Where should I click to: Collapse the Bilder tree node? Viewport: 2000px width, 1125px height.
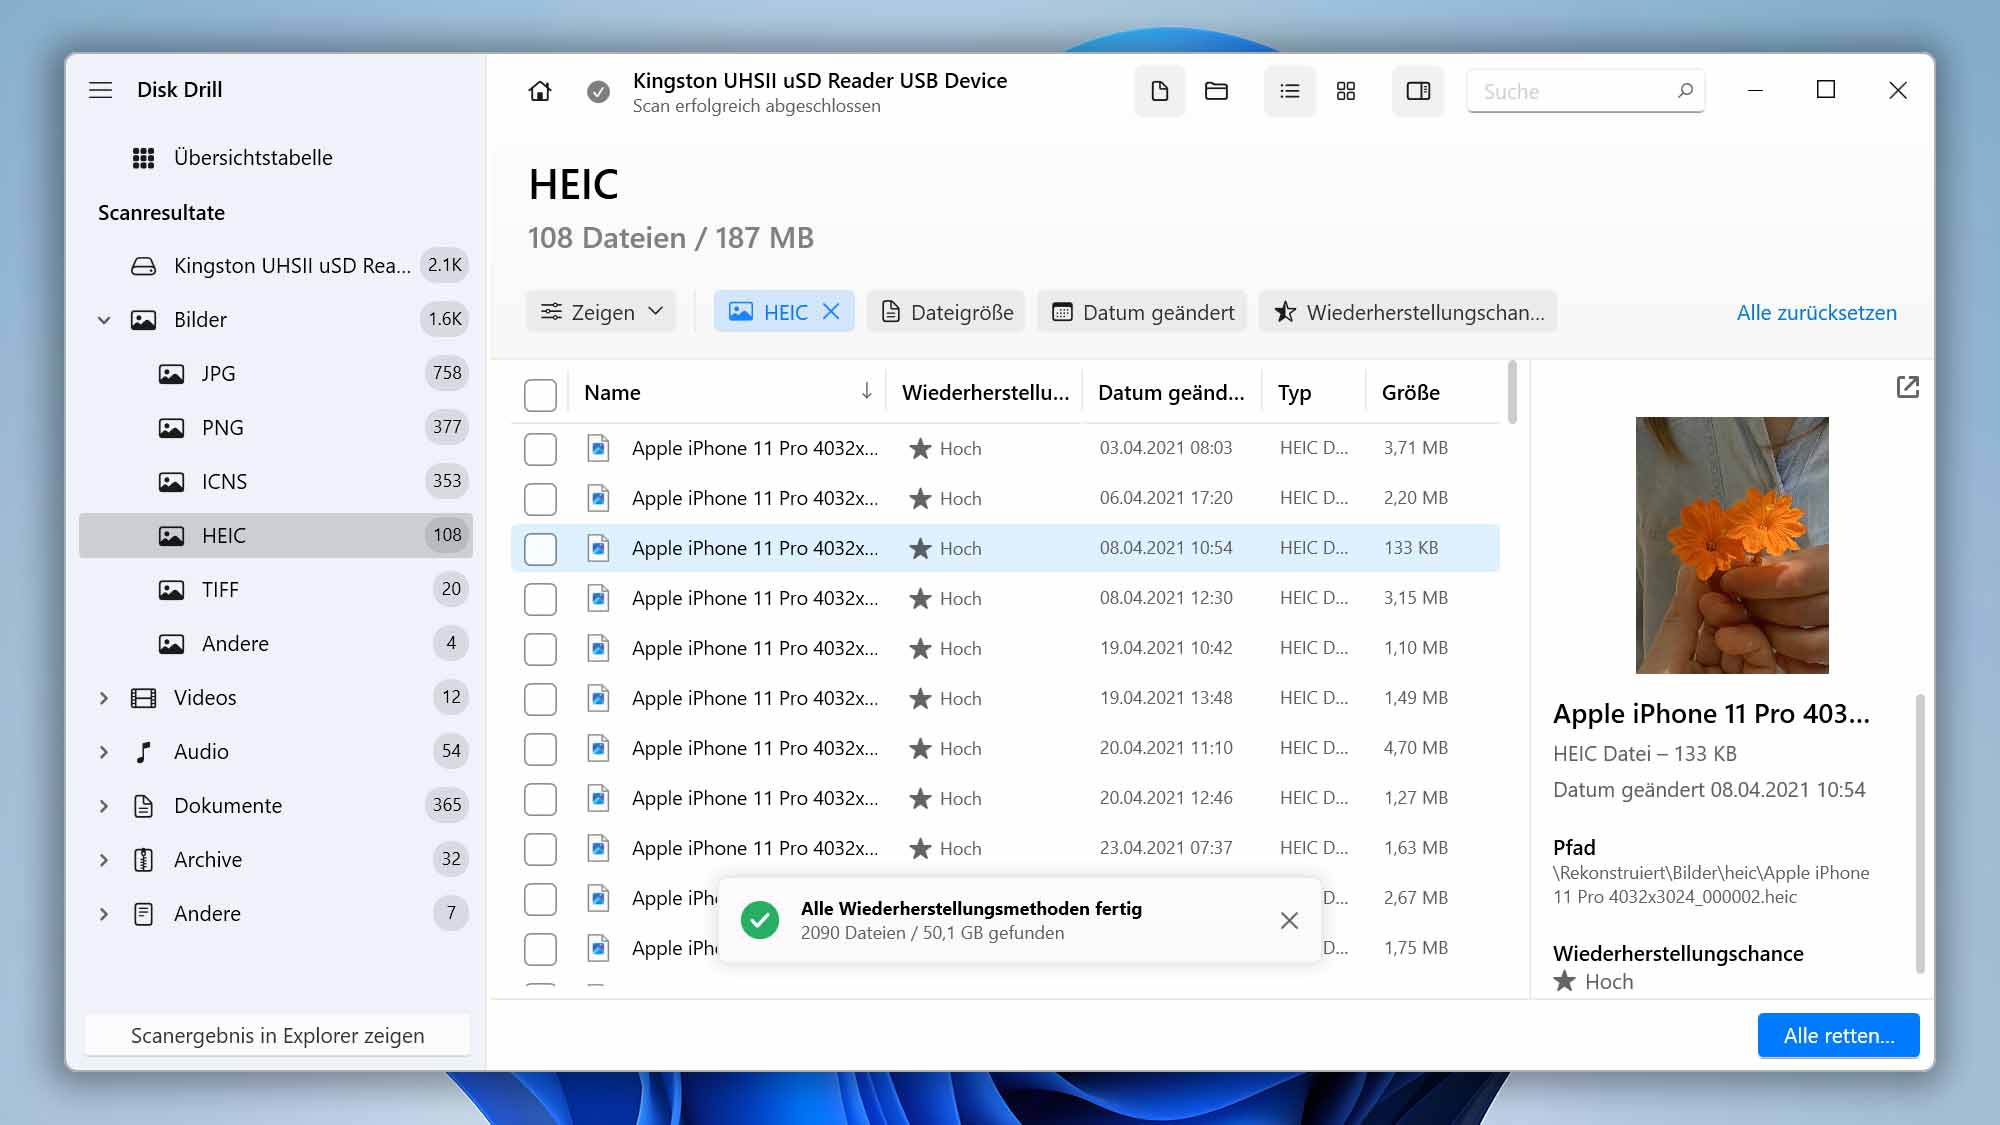point(104,320)
